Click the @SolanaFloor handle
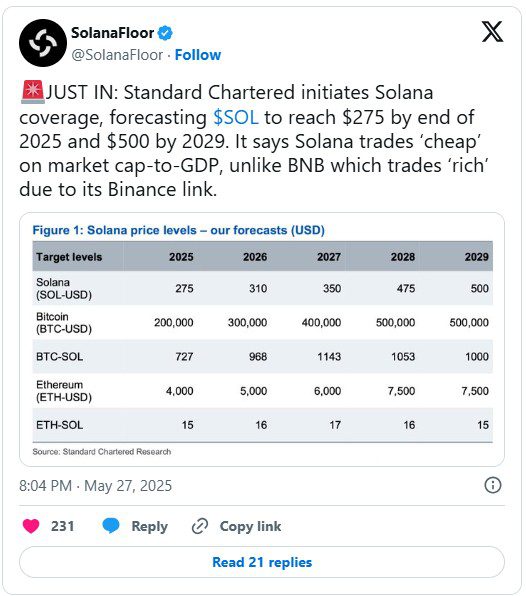 (x=117, y=55)
